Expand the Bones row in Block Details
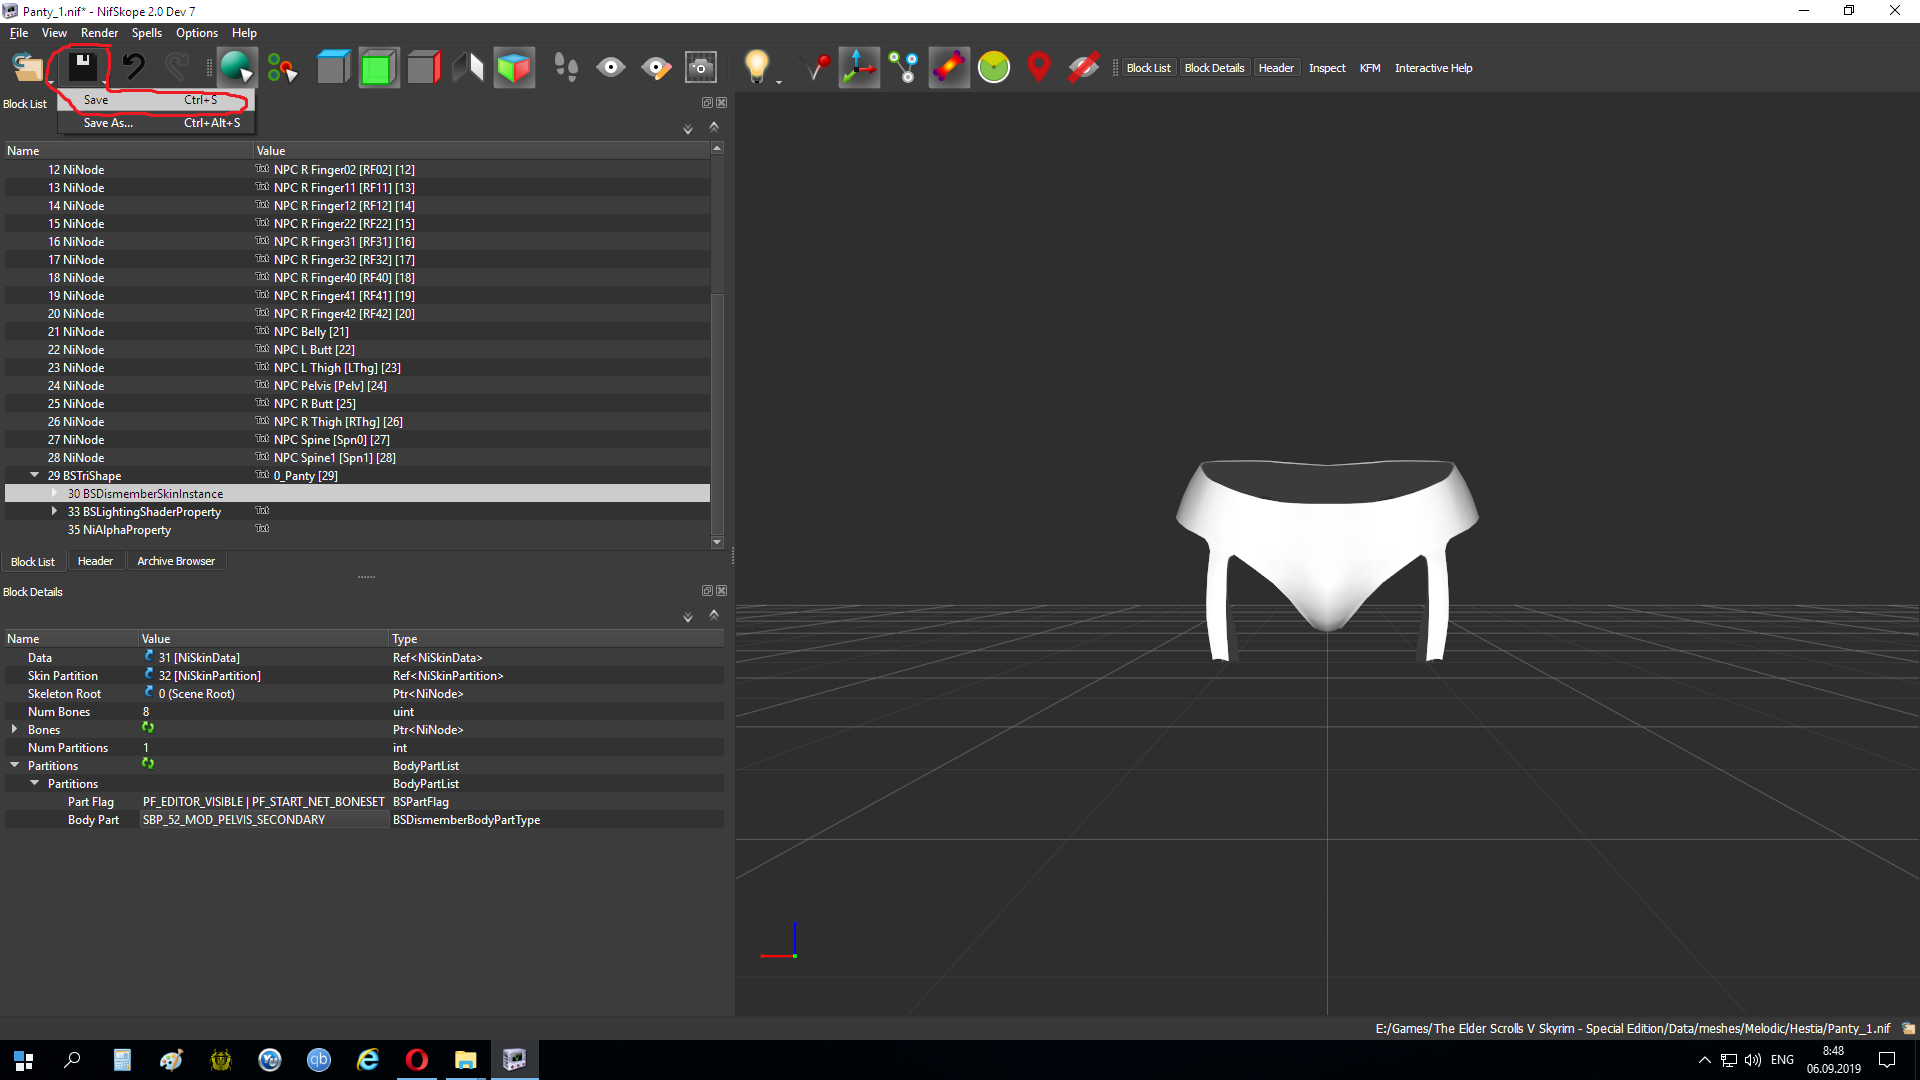 [x=14, y=729]
